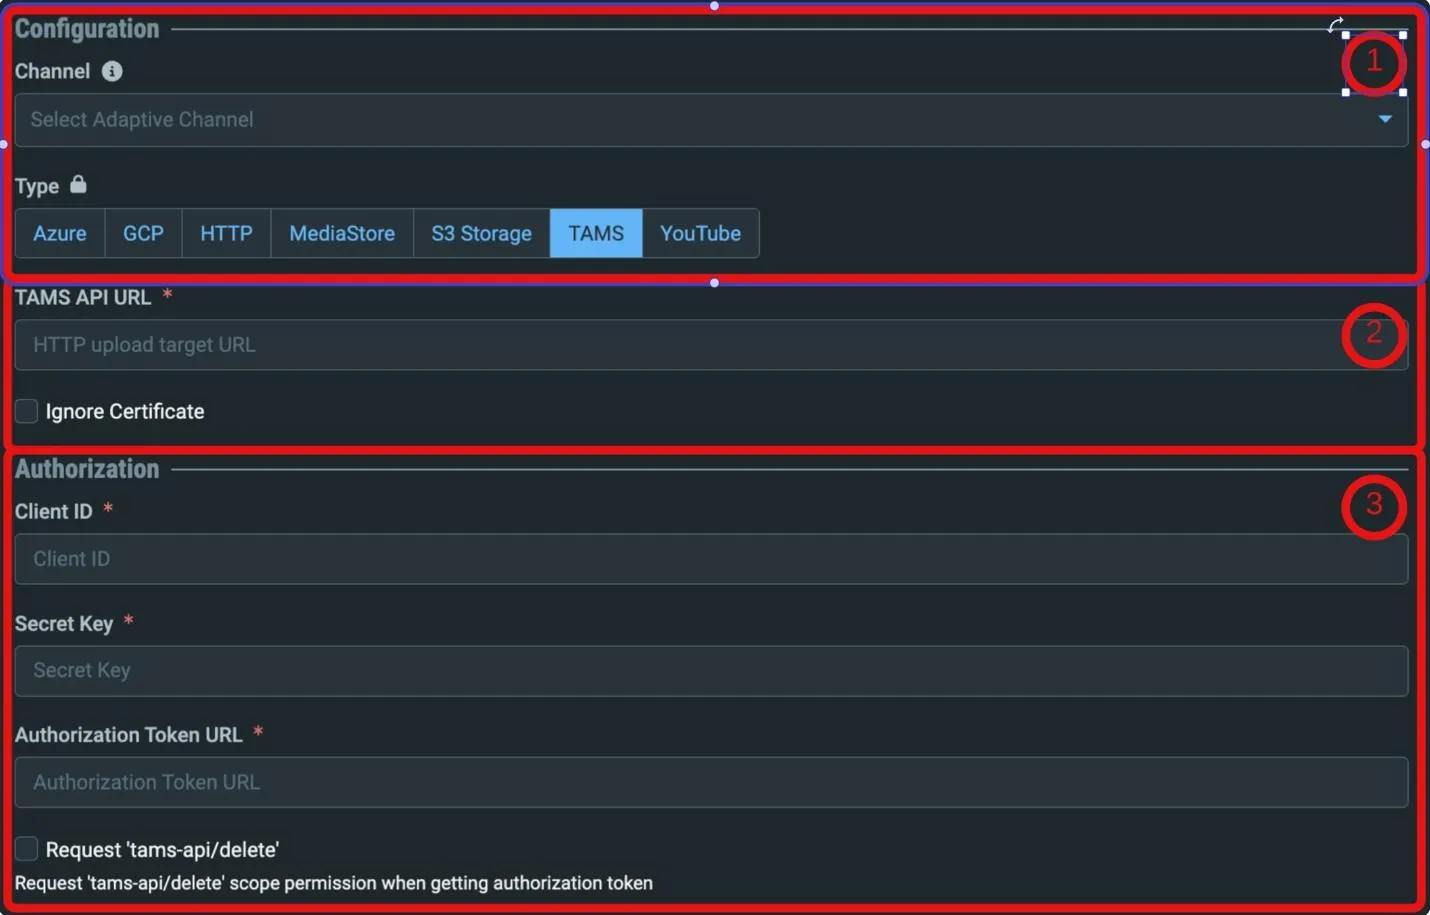Click the tams-api/delete scope description text
1430x915 pixels.
tap(334, 883)
